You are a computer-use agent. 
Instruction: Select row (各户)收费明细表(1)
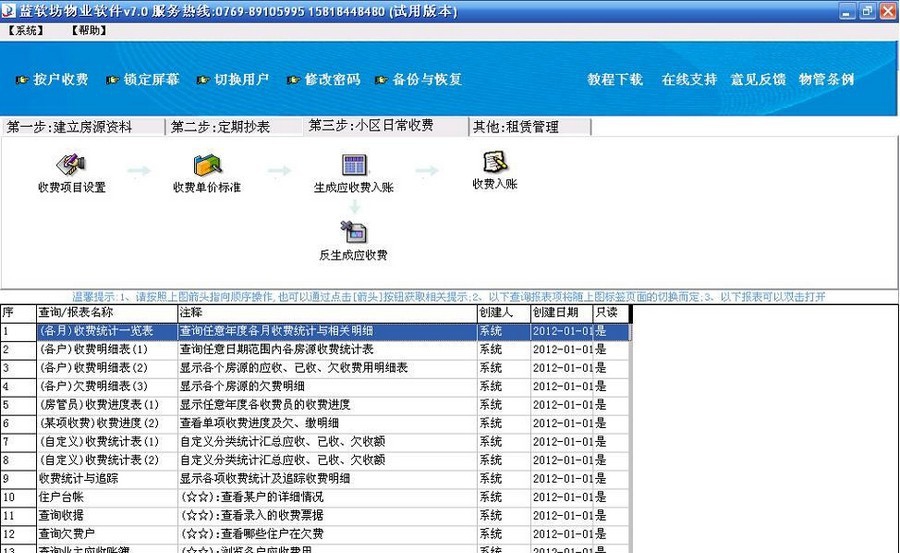pos(315,350)
